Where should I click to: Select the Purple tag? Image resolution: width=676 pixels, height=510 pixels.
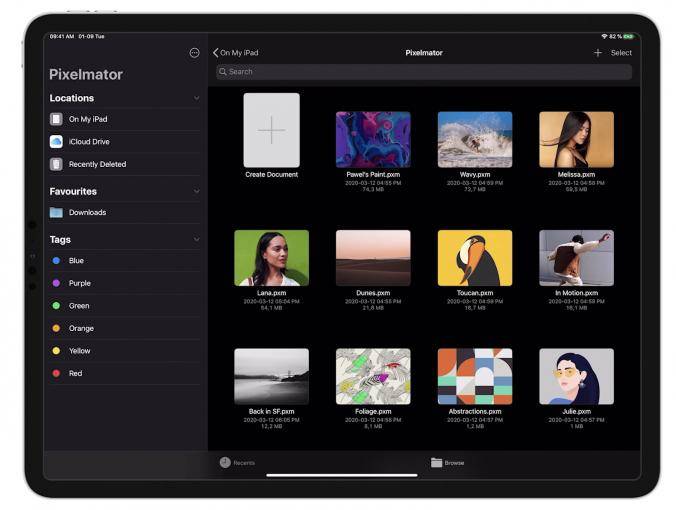125,283
